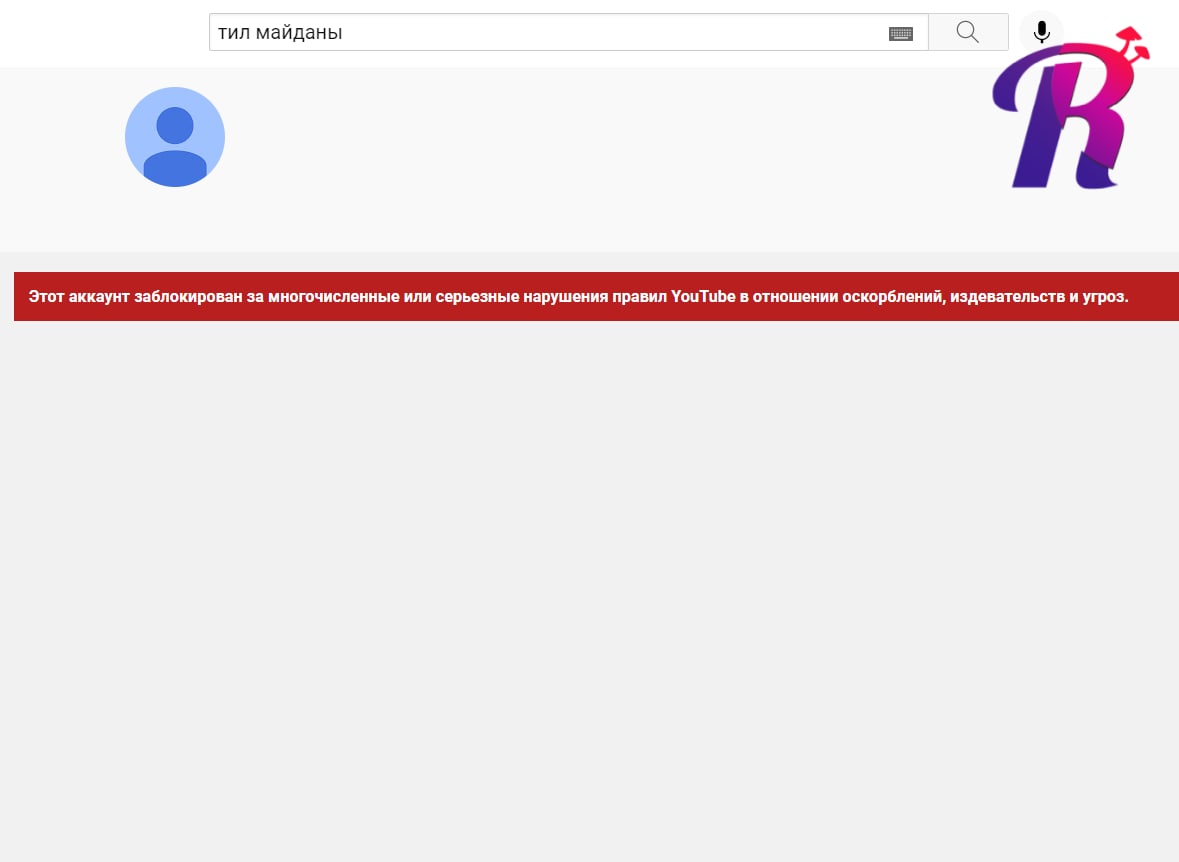Open the virtual keyboard icon in search box
Screen dimensions: 1179x862
(900, 33)
